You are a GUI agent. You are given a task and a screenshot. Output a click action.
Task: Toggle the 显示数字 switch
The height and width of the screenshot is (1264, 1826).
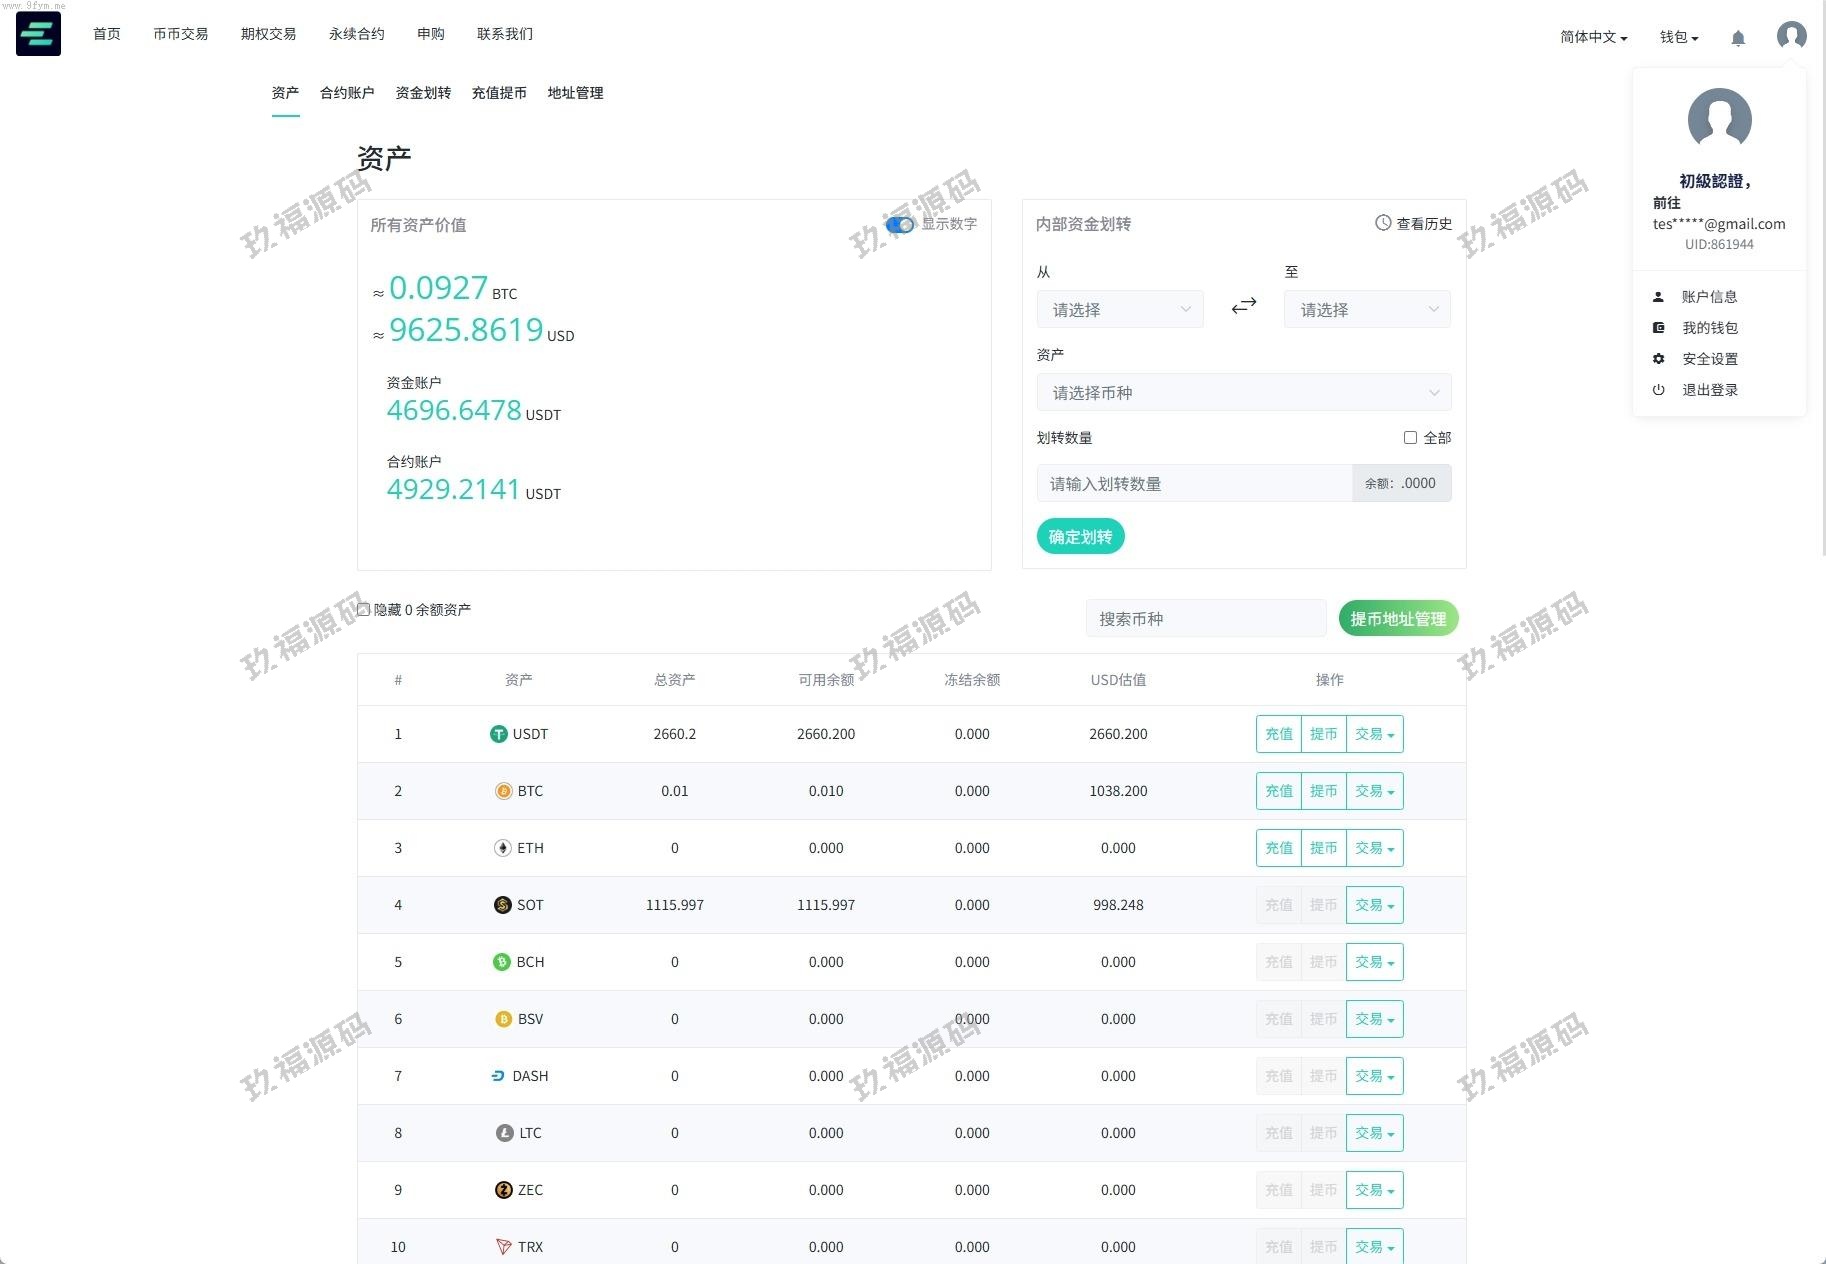pyautogui.click(x=900, y=224)
